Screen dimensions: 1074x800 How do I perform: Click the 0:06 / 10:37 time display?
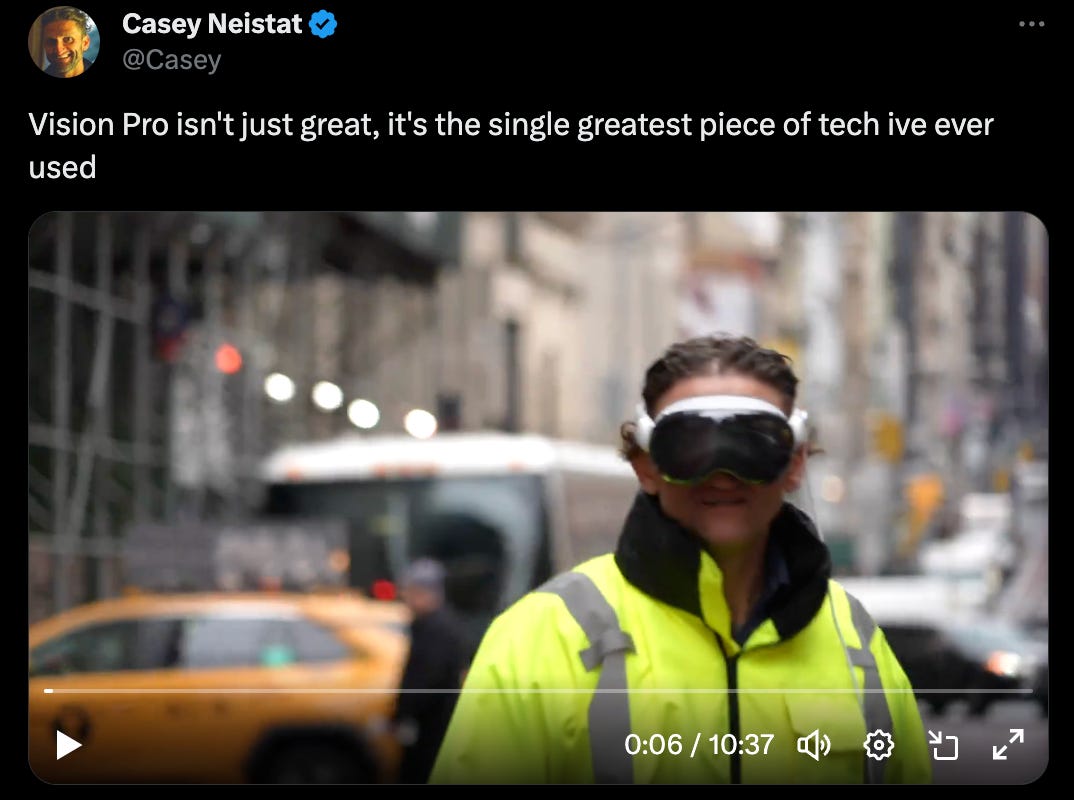(x=699, y=745)
